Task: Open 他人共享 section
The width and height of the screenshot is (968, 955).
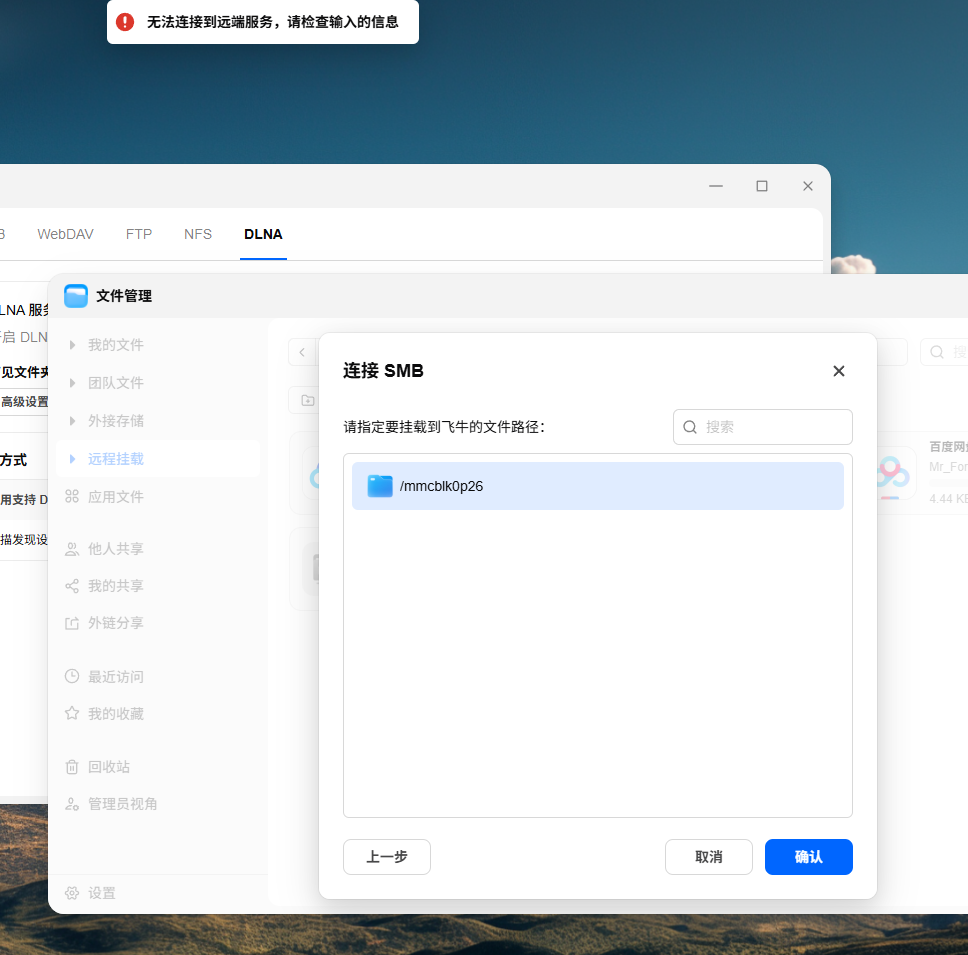Action: point(115,549)
